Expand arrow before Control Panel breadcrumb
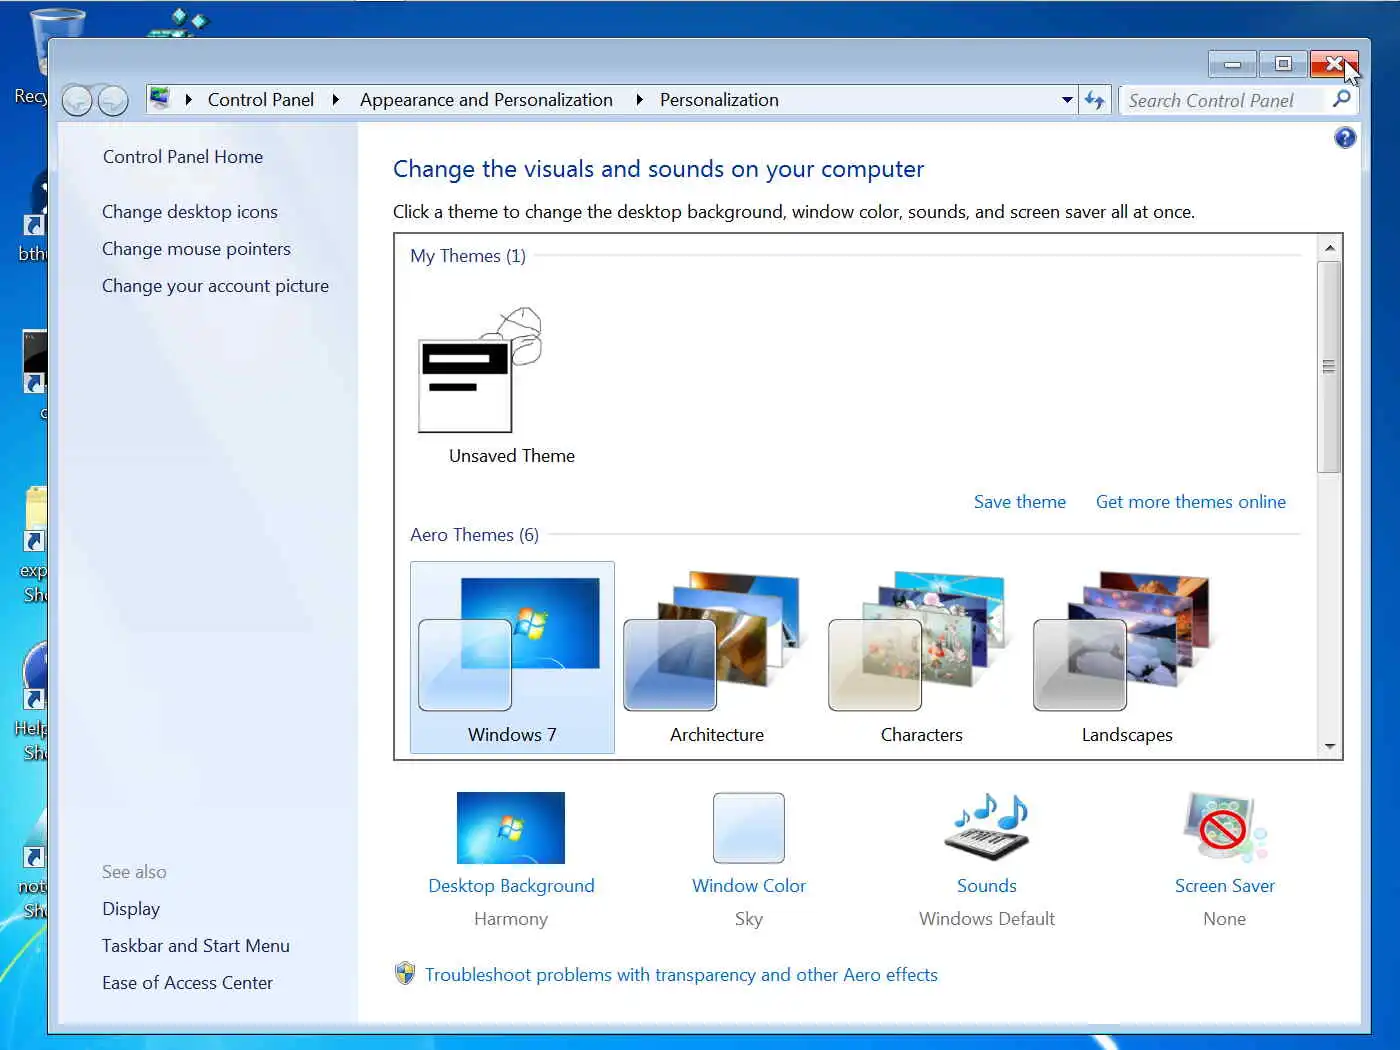The width and height of the screenshot is (1400, 1050). [188, 100]
